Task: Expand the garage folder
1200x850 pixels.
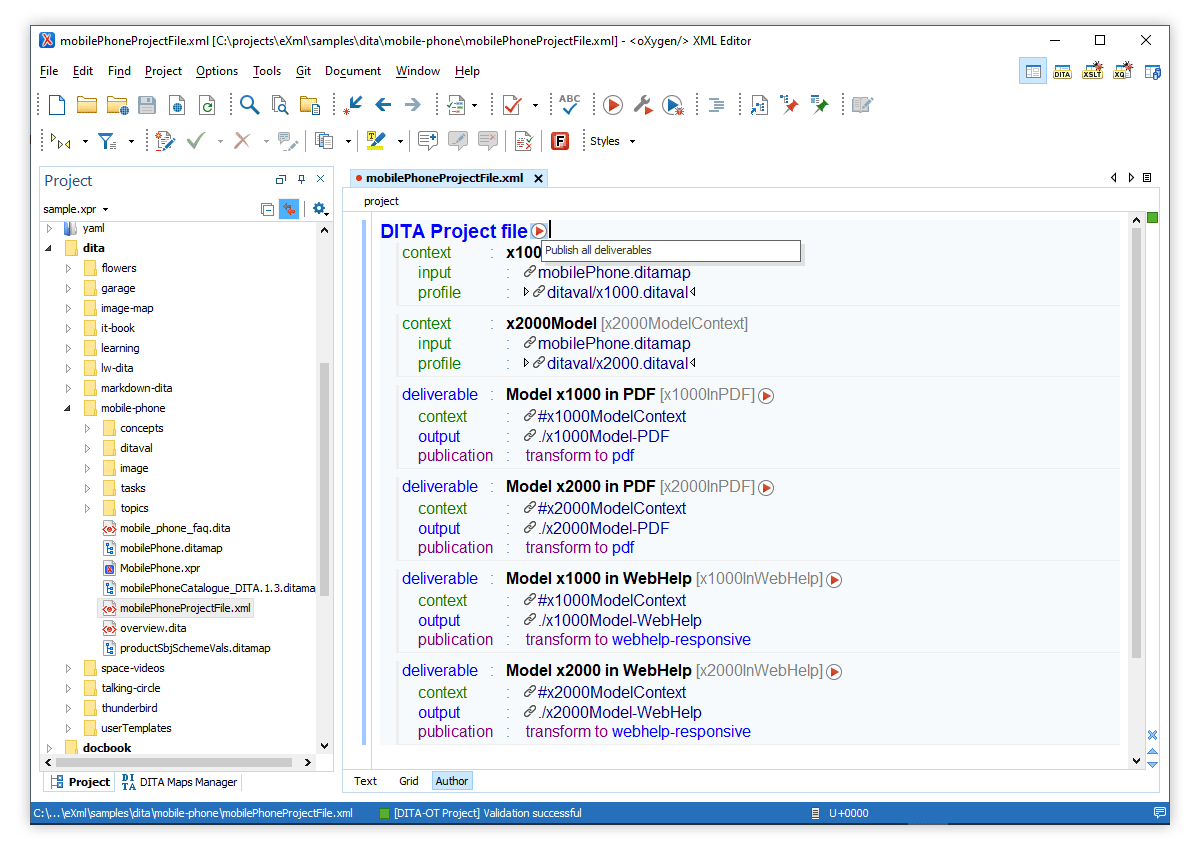Action: [68, 288]
